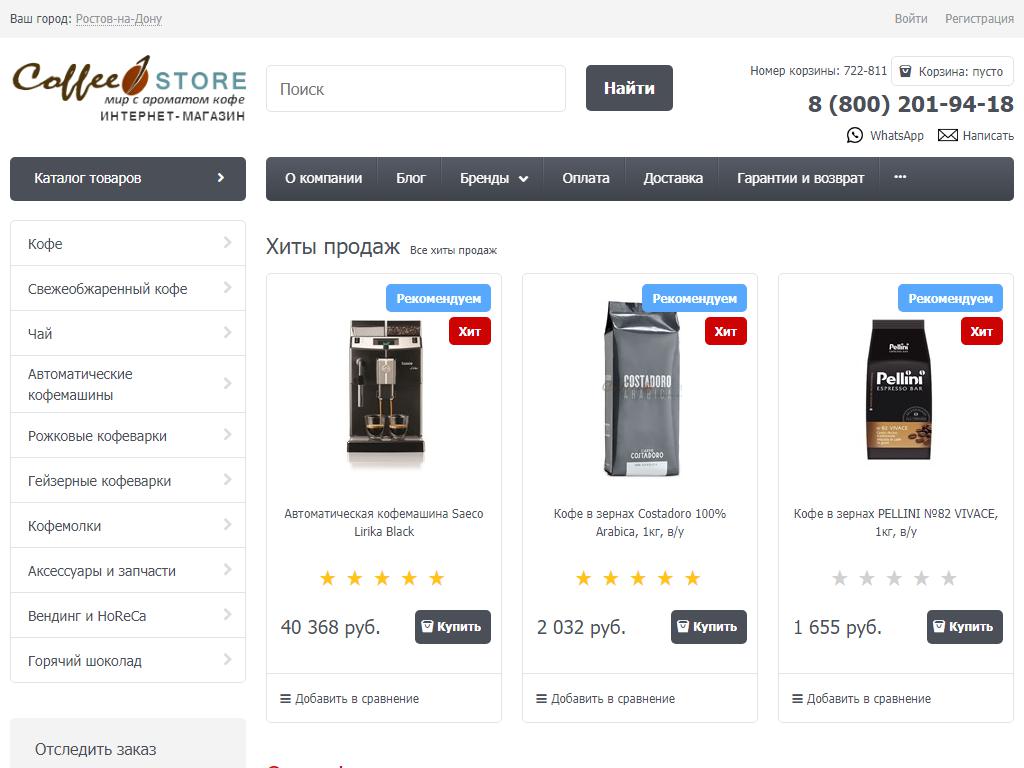Viewport: 1024px width, 768px height.
Task: Expand the Каталог товаров menu
Action: pos(128,178)
